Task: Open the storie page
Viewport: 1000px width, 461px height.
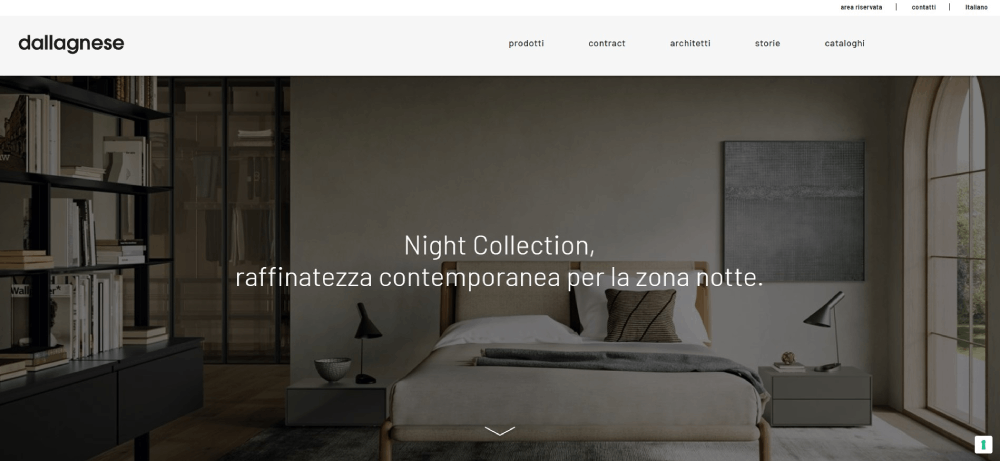Action: pos(767,43)
